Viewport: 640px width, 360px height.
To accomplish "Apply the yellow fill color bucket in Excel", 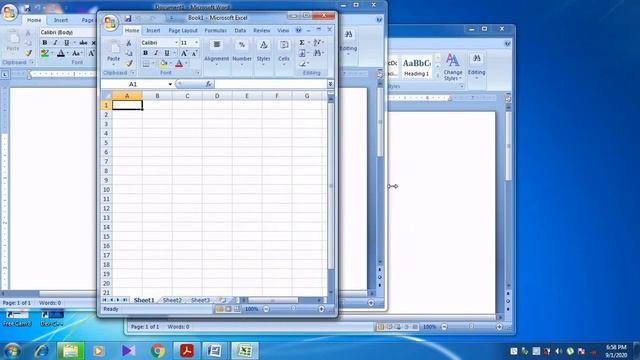I will click(164, 64).
